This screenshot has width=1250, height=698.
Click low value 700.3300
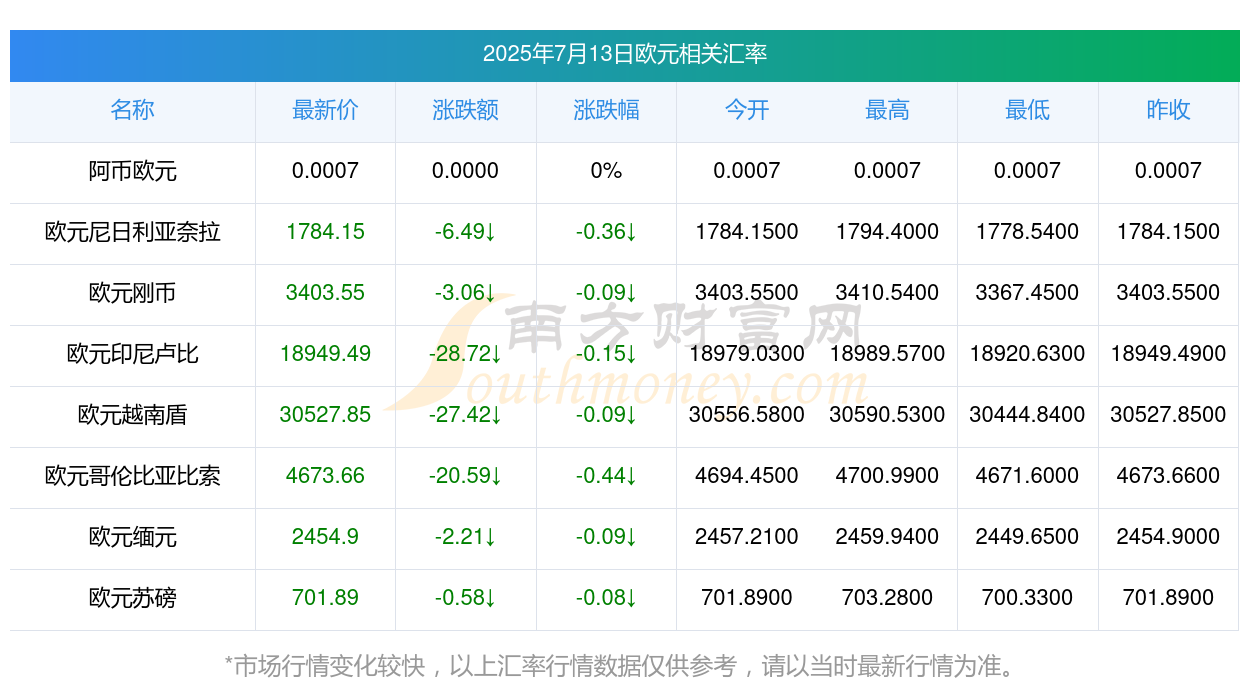point(1027,598)
